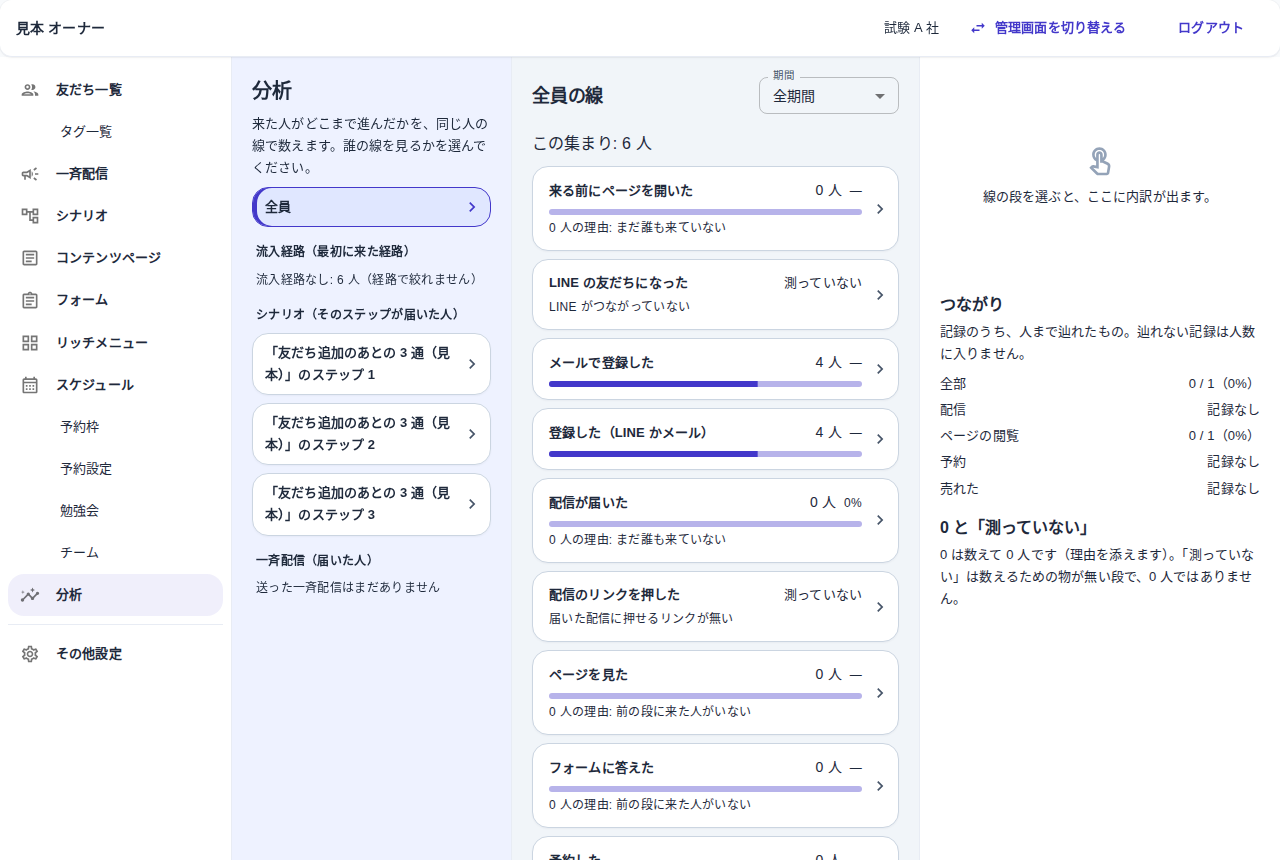The width and height of the screenshot is (1280, 860).
Task: Click the ログアウト button
Action: [1211, 28]
